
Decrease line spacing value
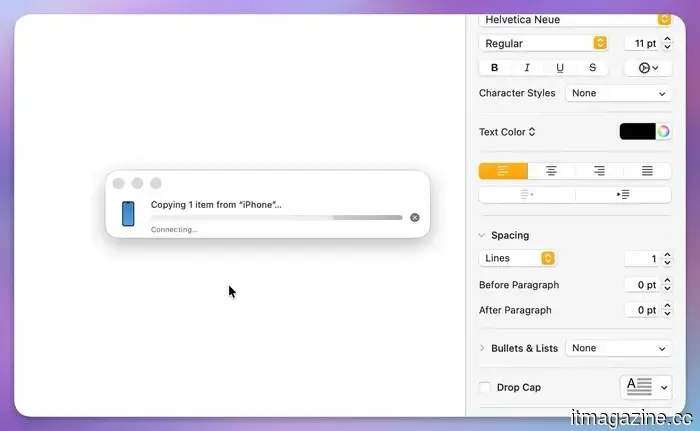[x=667, y=263]
